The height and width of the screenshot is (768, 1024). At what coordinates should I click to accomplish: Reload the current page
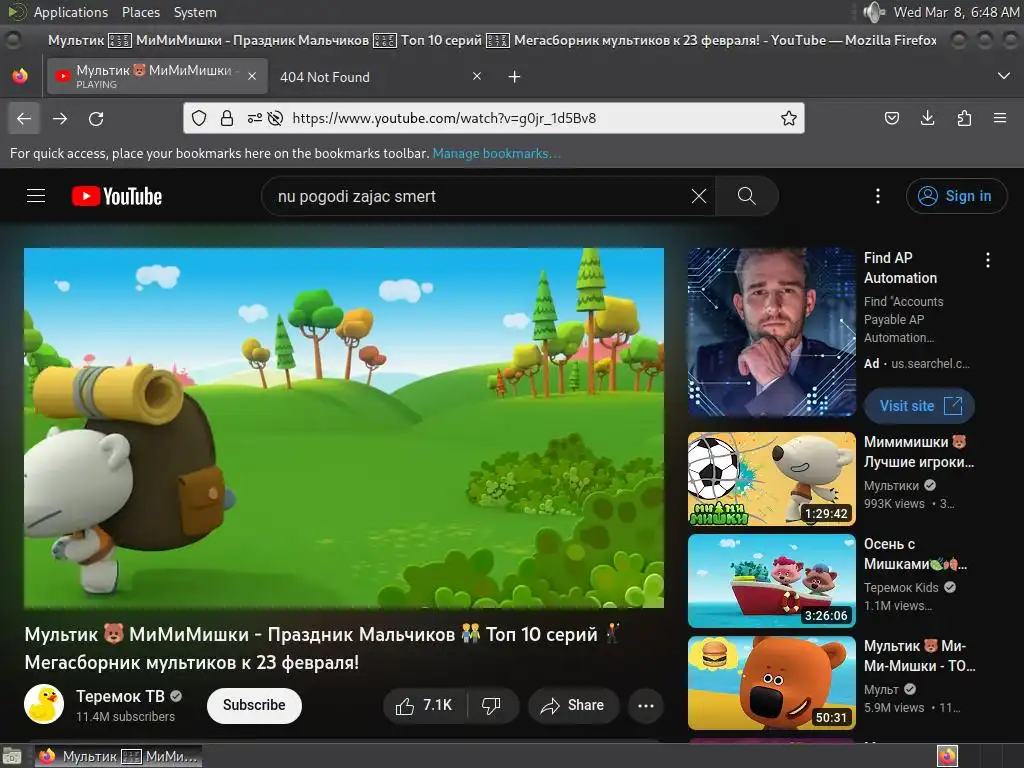coord(96,118)
